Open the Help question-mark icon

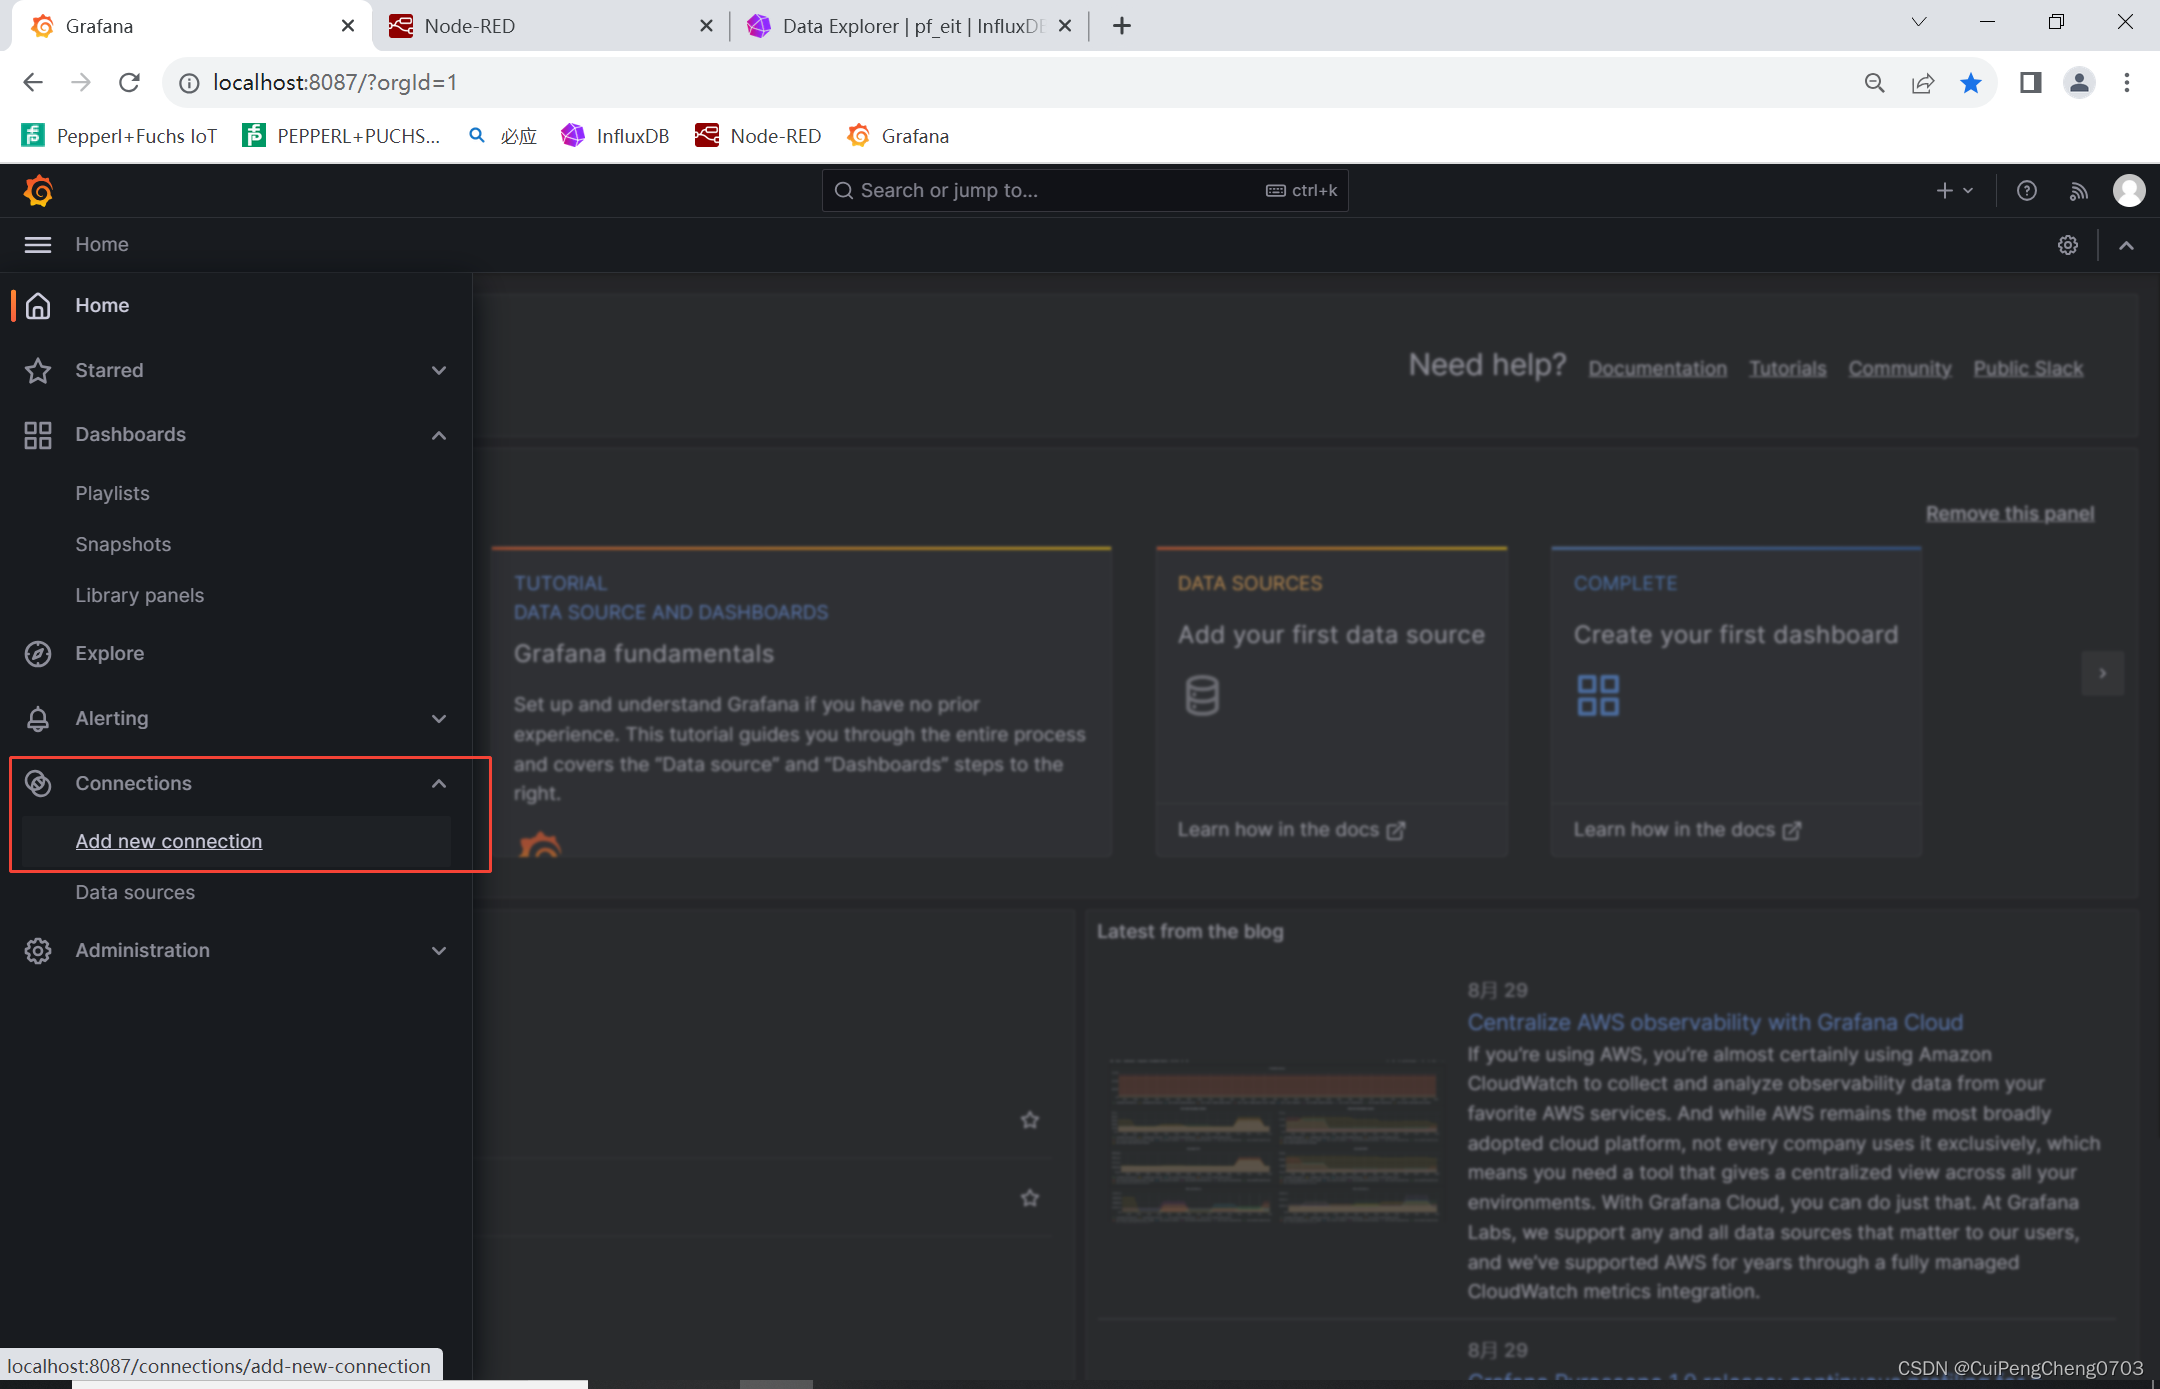click(2027, 190)
